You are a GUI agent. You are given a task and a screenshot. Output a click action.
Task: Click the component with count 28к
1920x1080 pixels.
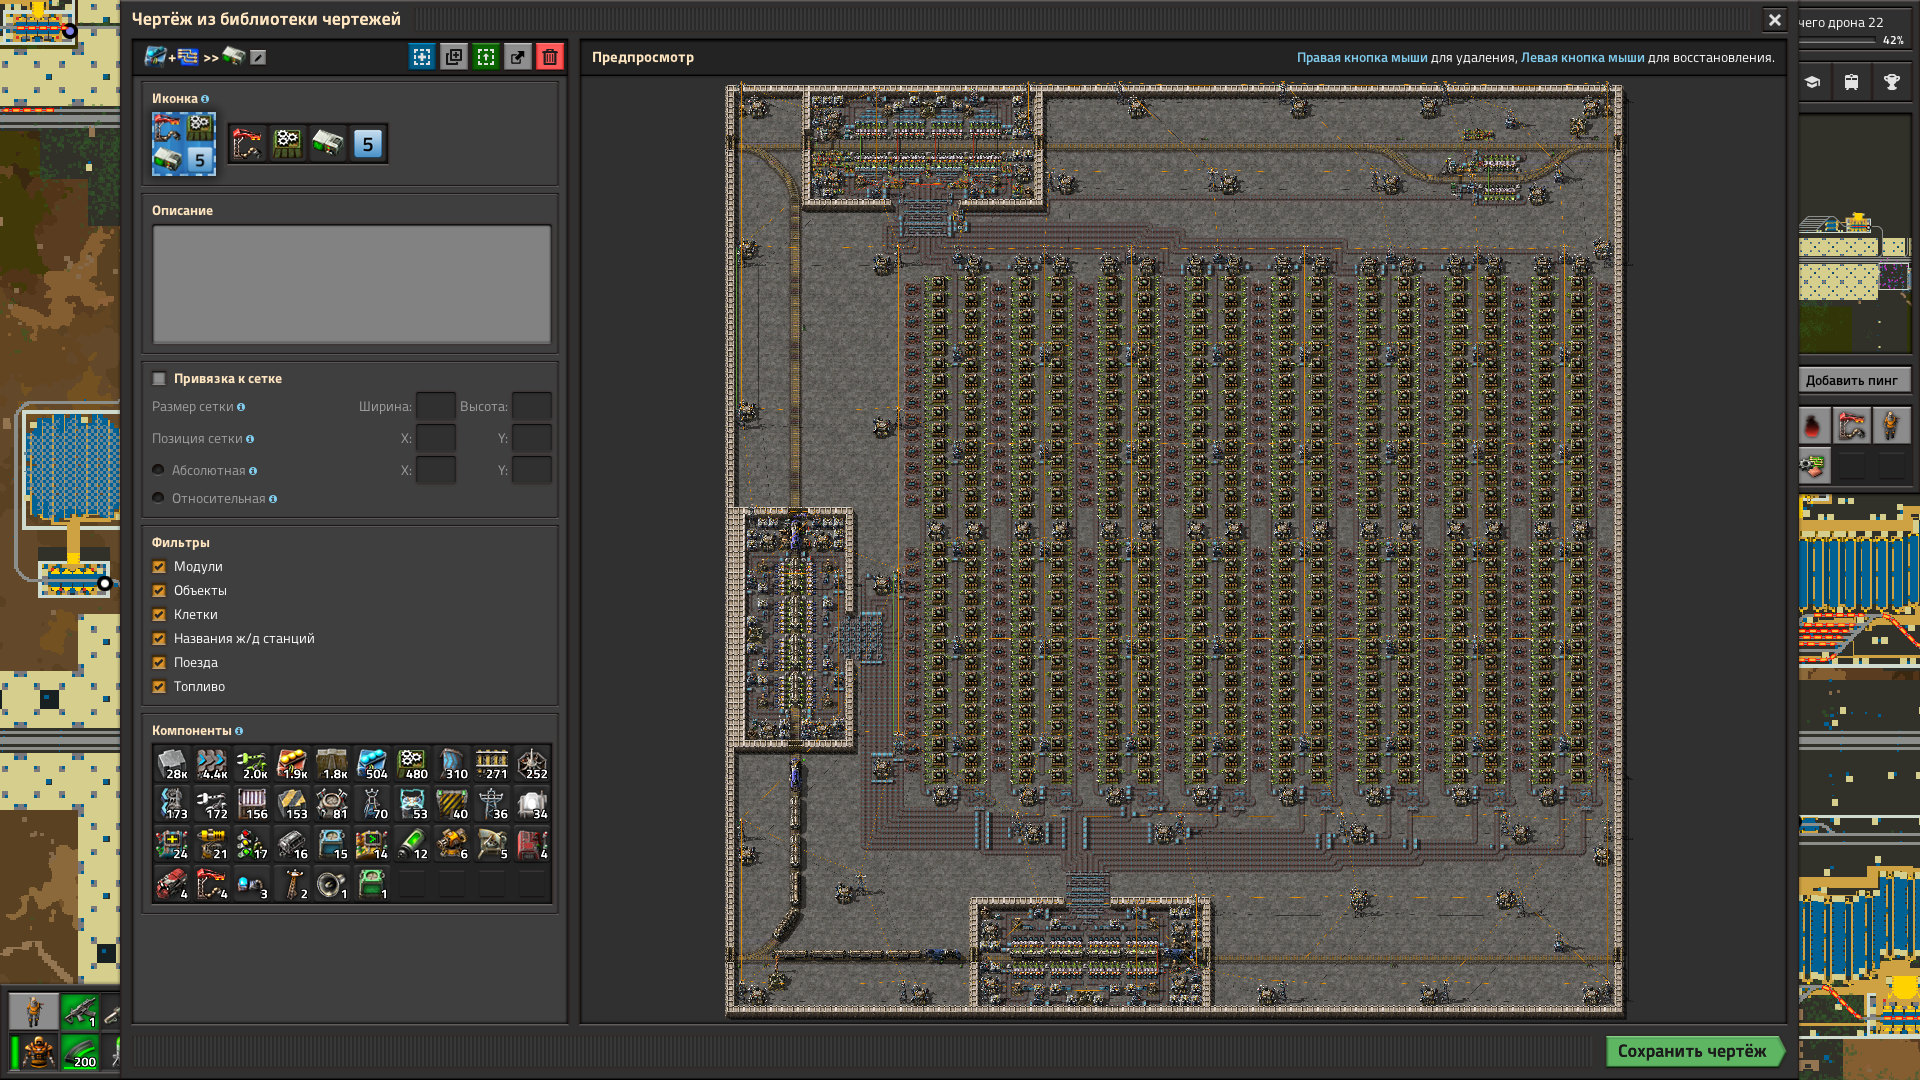pyautogui.click(x=172, y=764)
